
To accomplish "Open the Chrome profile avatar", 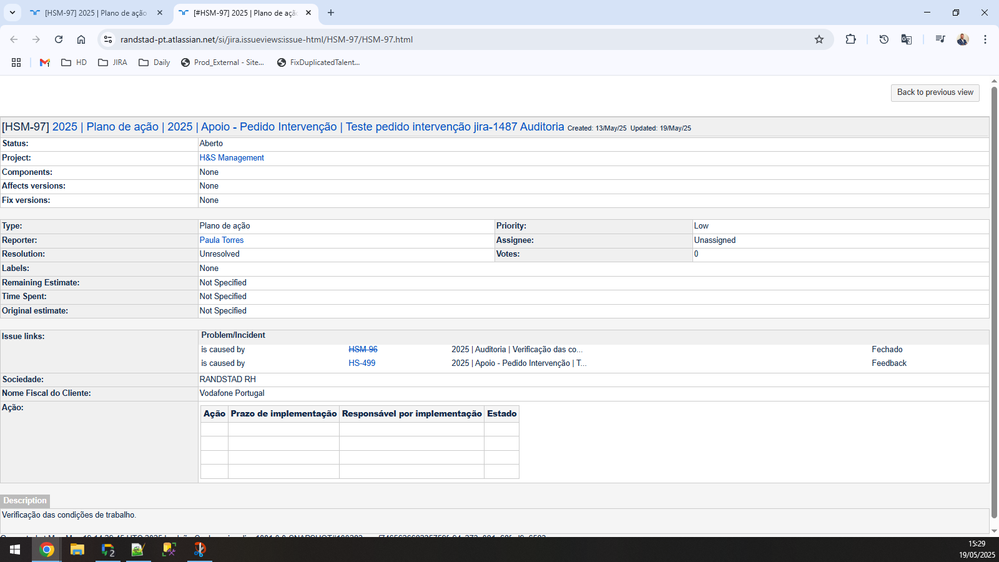I will click(x=963, y=40).
